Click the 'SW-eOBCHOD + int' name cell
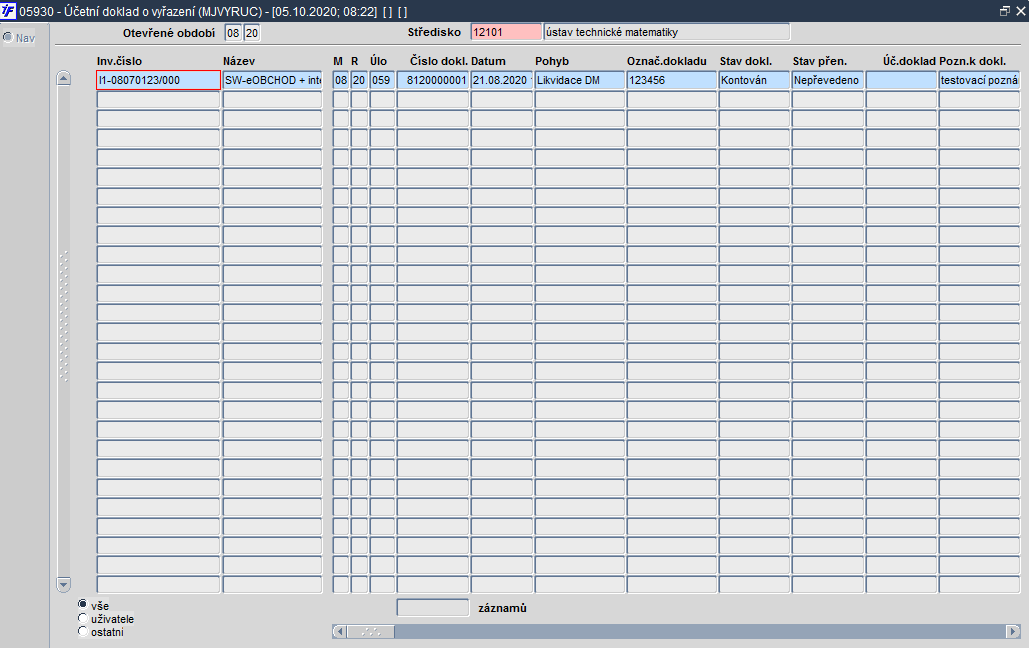The height and width of the screenshot is (648, 1029). click(272, 80)
